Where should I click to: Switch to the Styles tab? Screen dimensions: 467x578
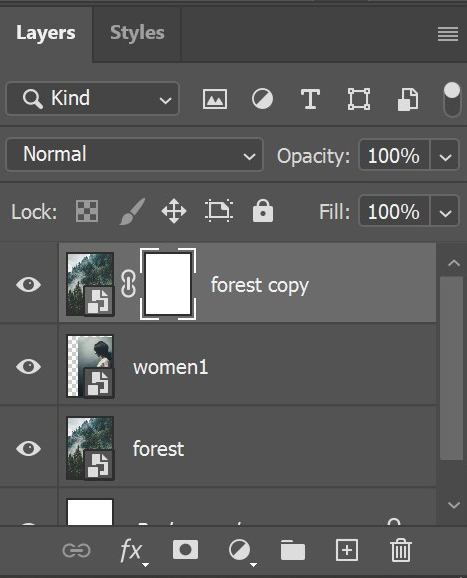tap(137, 33)
